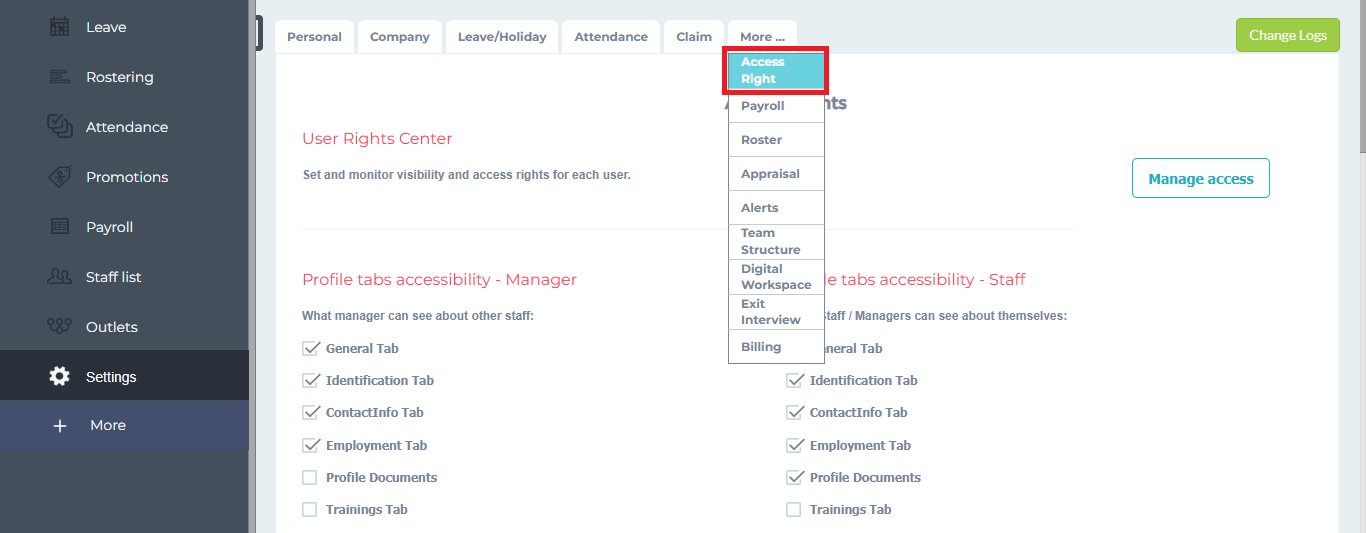The height and width of the screenshot is (533, 1366).
Task: Click the Rostering icon in sidebar
Action: click(59, 77)
